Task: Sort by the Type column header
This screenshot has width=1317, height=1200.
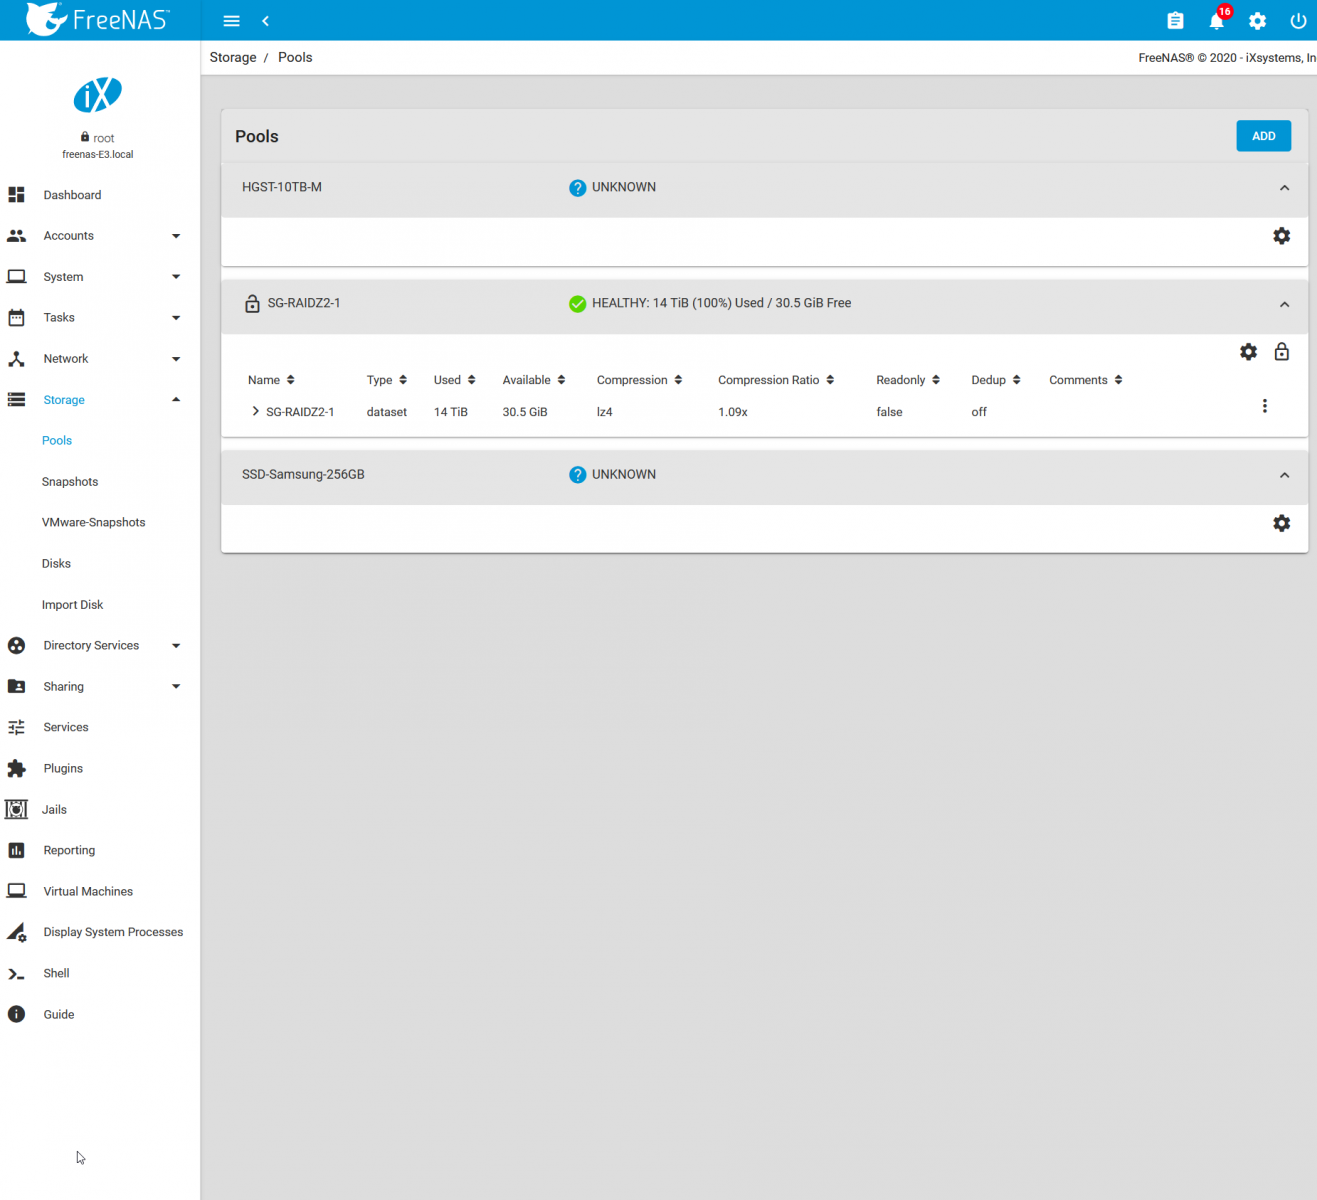Action: 387,380
